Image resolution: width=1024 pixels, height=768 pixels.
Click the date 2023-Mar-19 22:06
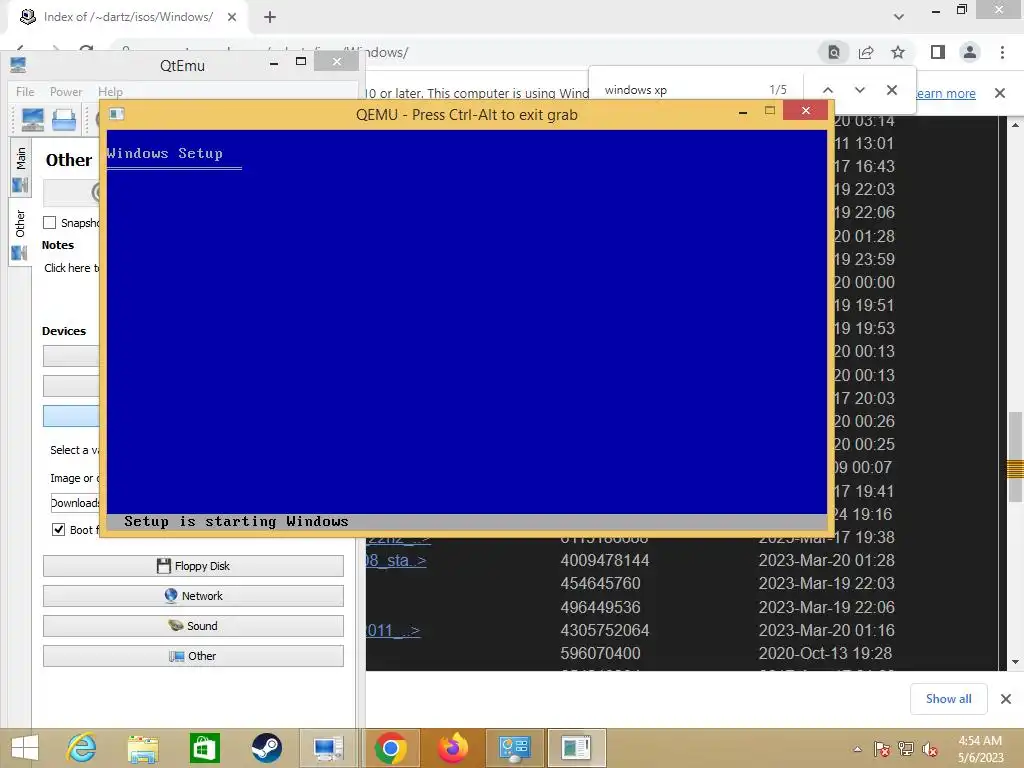[826, 607]
